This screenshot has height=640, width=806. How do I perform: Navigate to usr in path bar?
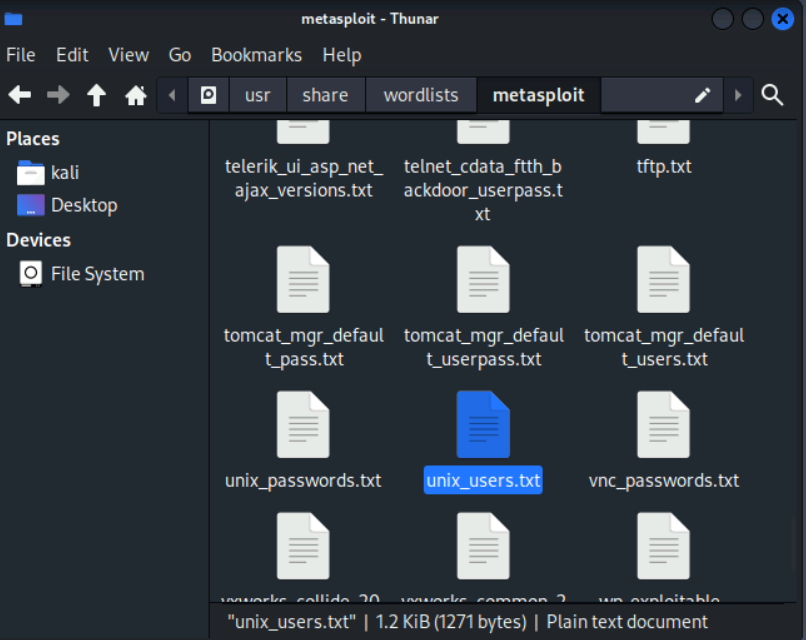pyautogui.click(x=257, y=95)
